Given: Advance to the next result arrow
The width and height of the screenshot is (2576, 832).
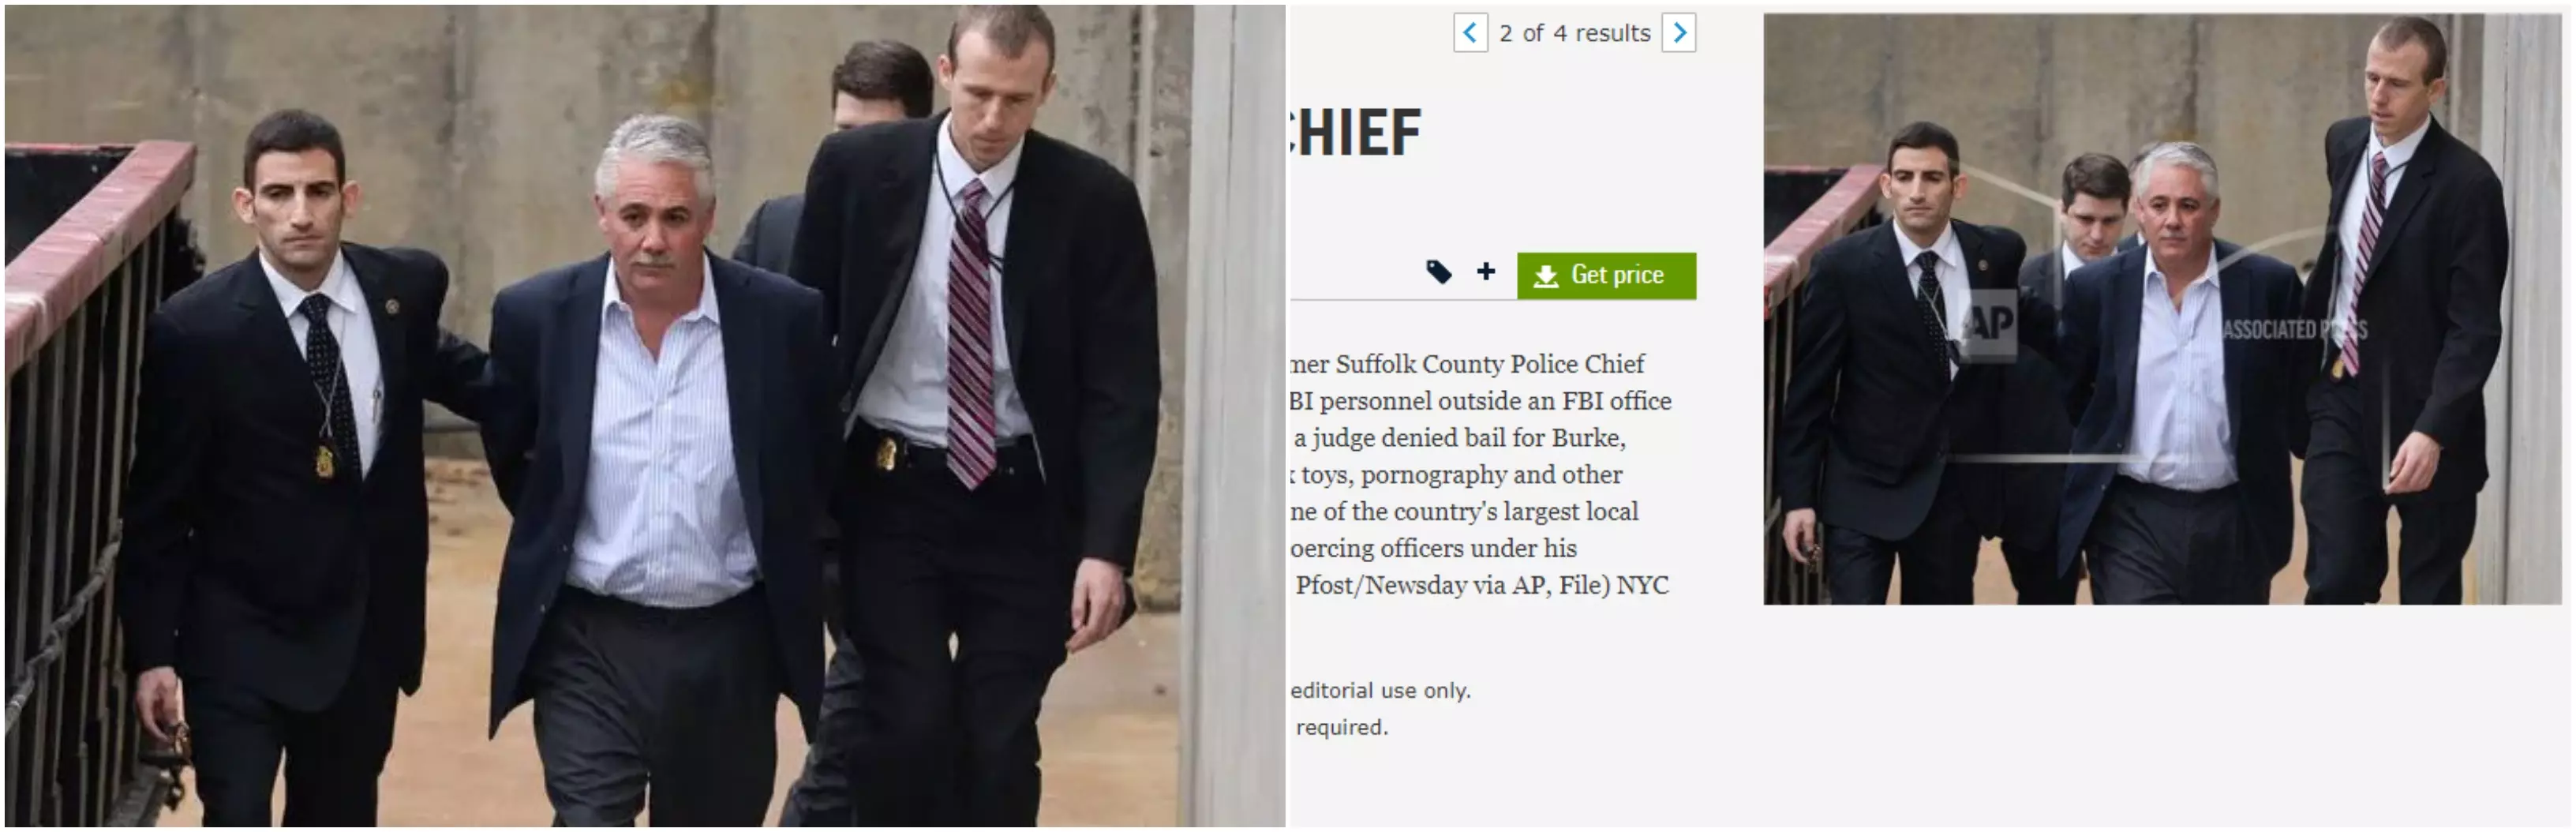Looking at the screenshot, I should tap(1679, 33).
